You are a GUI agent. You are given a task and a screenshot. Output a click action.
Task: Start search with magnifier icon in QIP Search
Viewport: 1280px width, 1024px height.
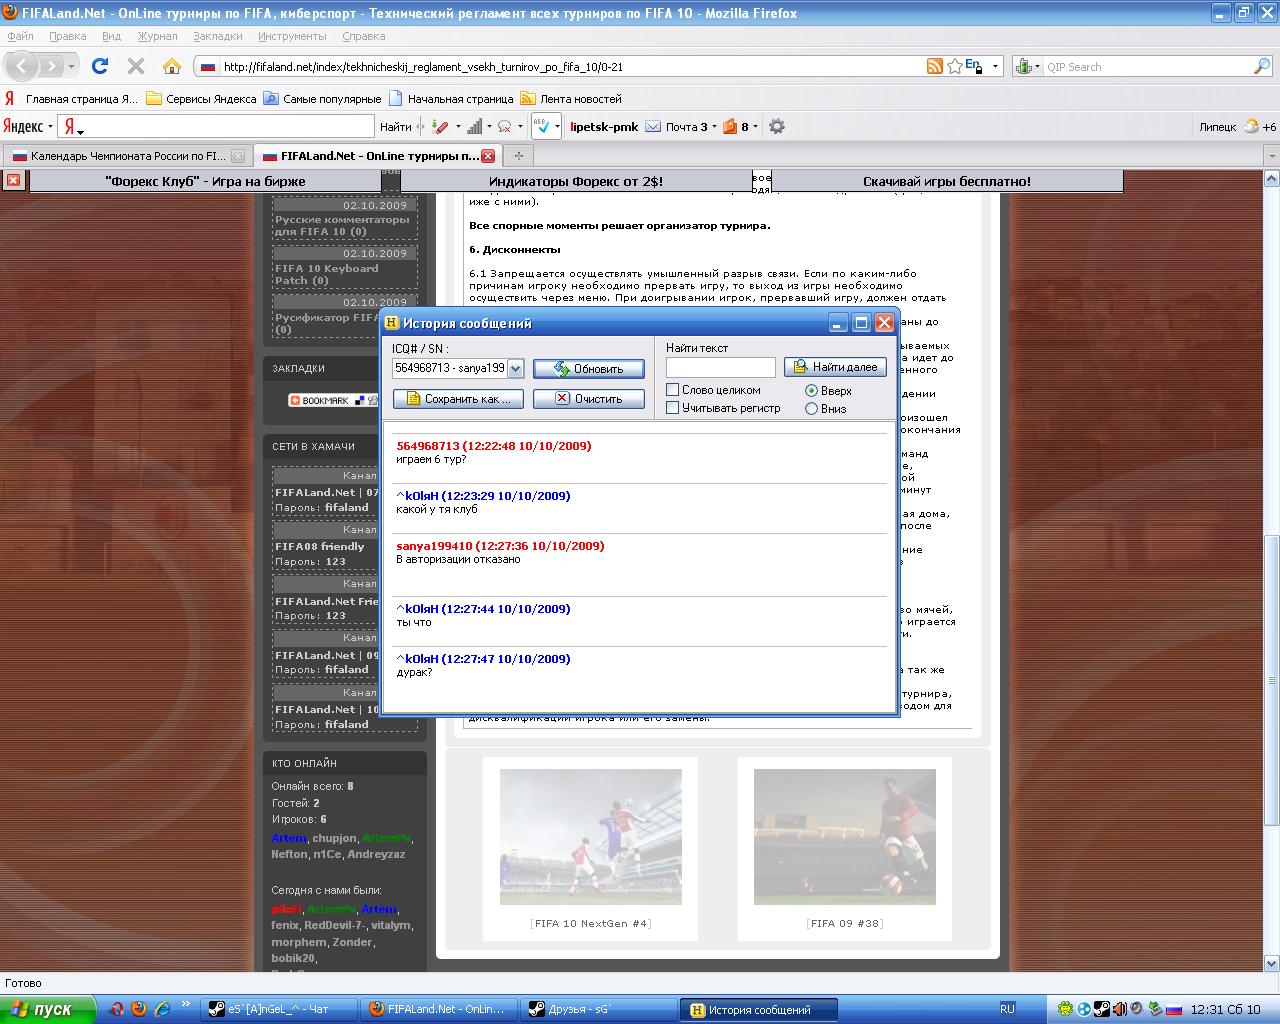tap(1262, 66)
